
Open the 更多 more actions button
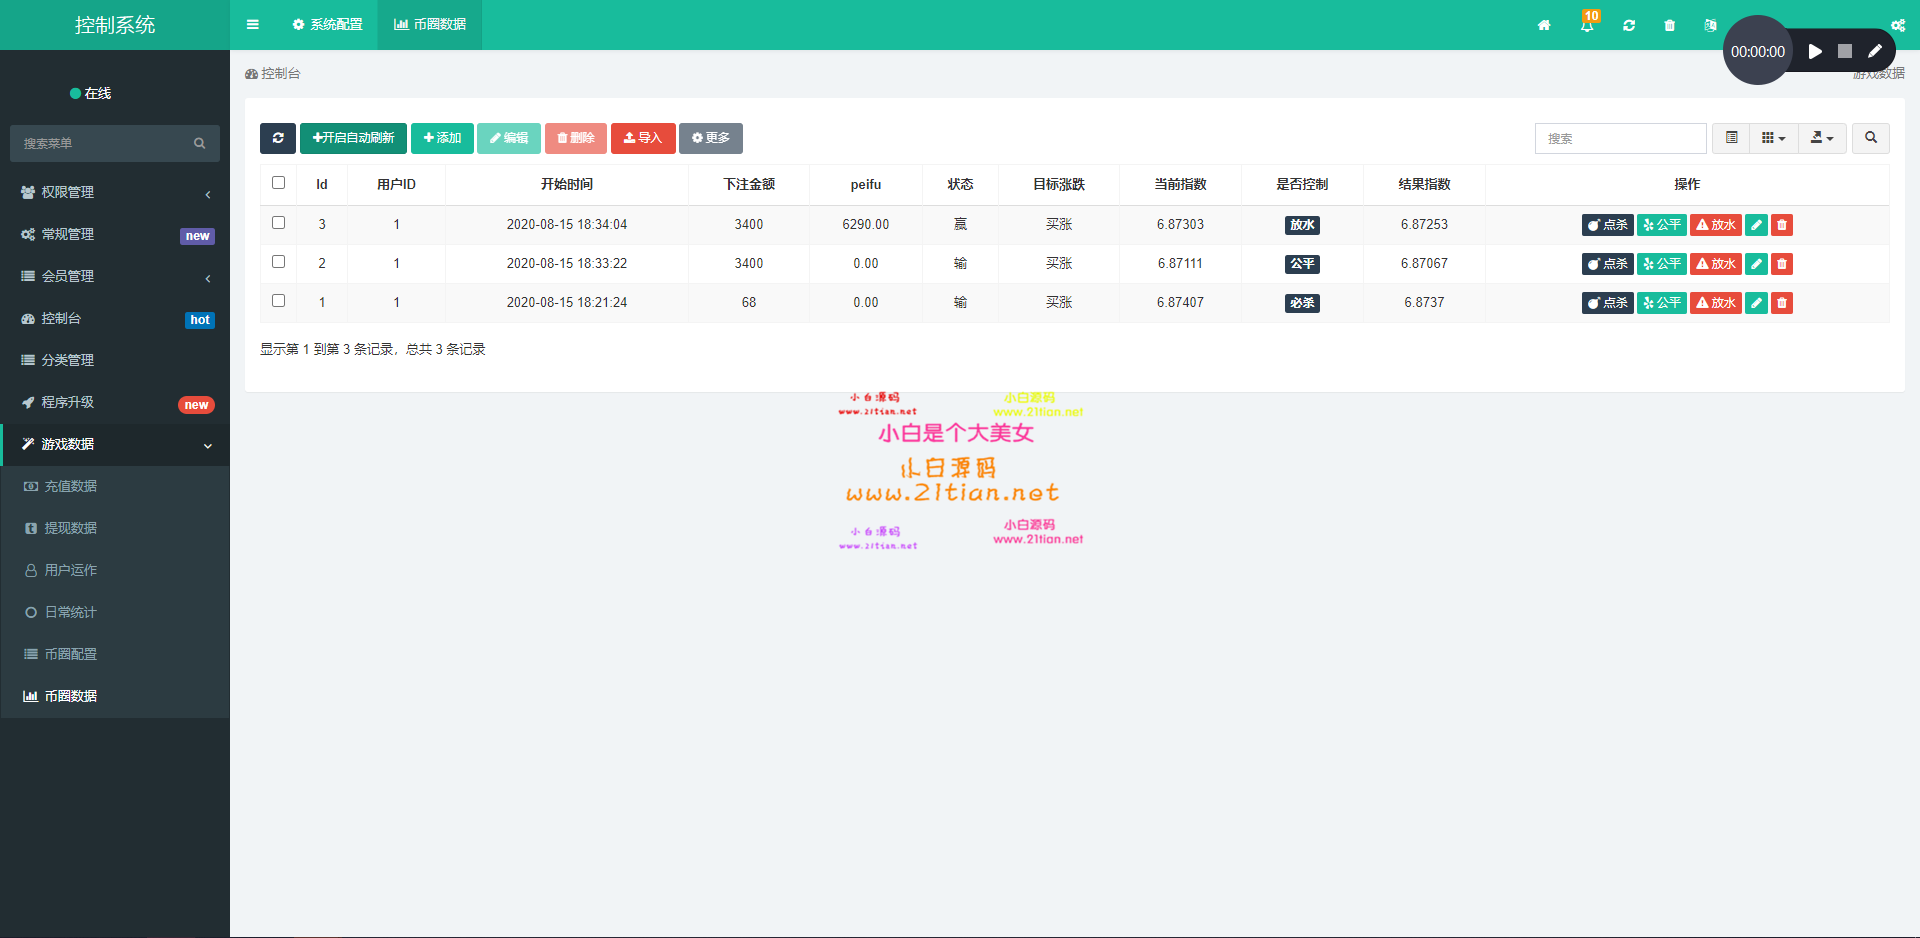711,138
